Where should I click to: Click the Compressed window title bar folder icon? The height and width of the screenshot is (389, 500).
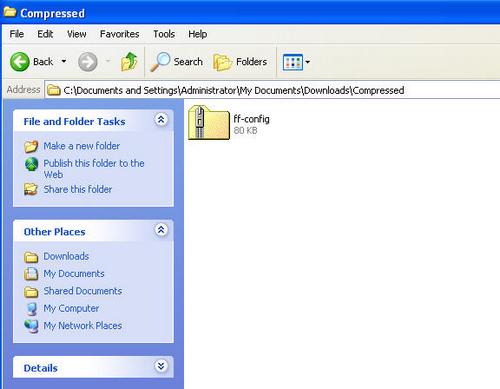point(10,12)
